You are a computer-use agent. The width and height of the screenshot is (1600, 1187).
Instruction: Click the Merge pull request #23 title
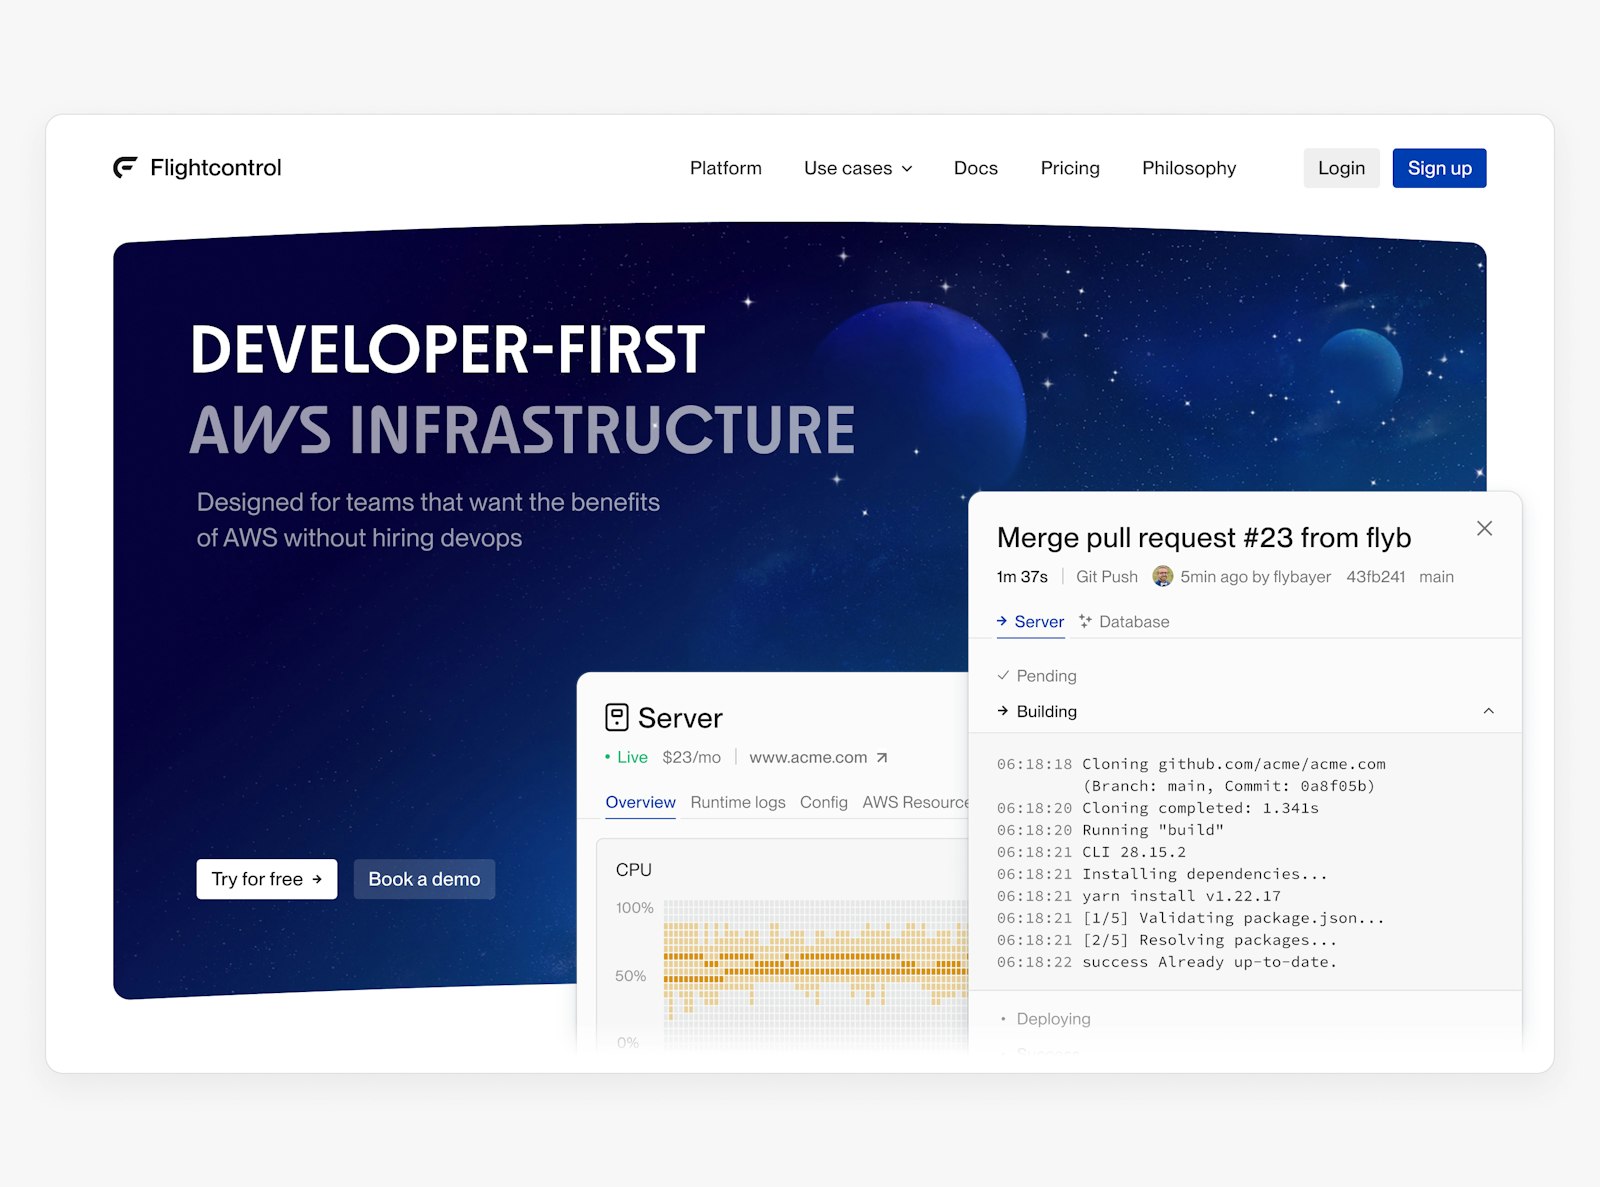[x=1204, y=538]
